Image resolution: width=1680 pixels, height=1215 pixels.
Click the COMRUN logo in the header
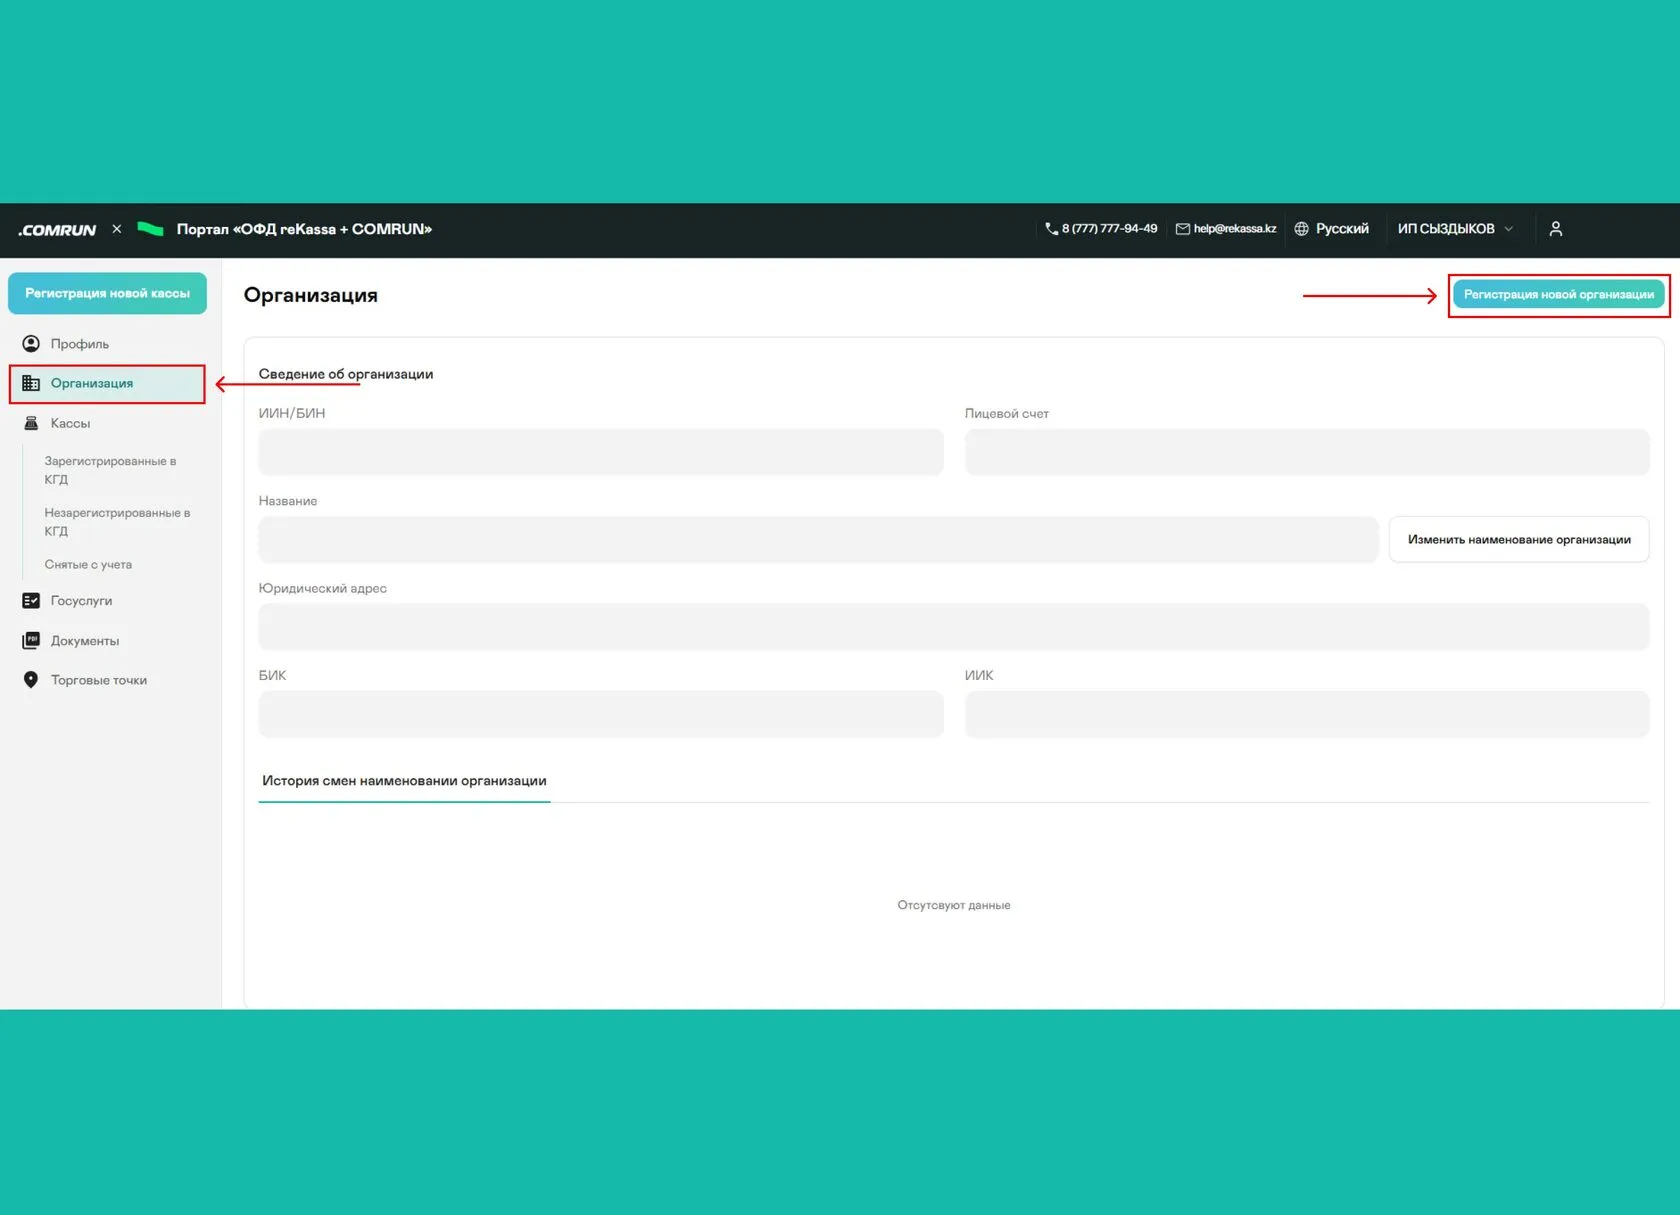pyautogui.click(x=57, y=230)
